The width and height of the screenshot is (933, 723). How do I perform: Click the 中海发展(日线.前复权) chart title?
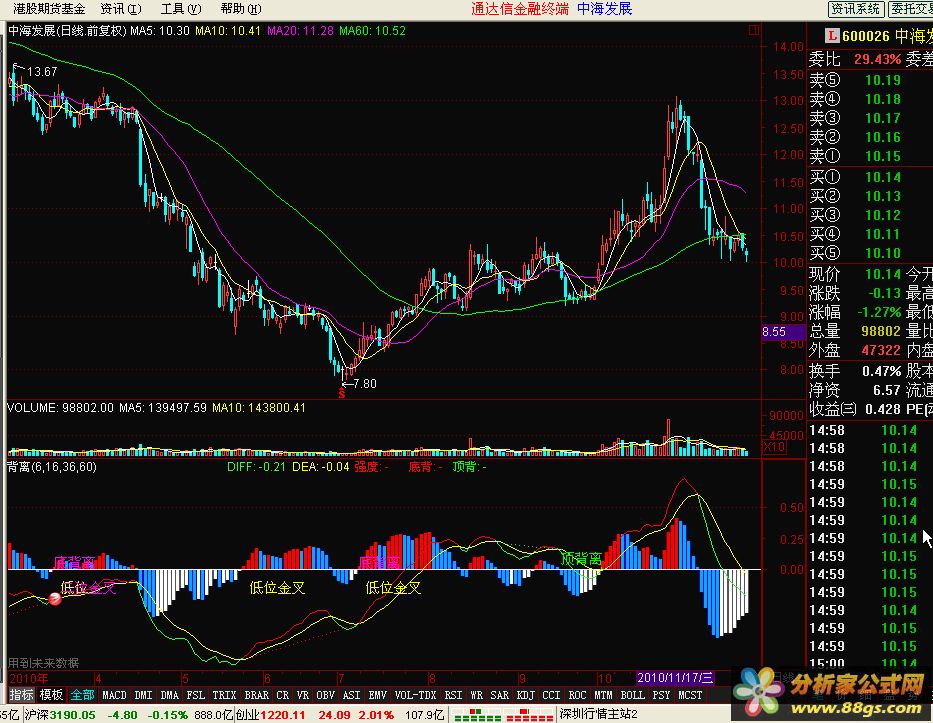point(67,31)
